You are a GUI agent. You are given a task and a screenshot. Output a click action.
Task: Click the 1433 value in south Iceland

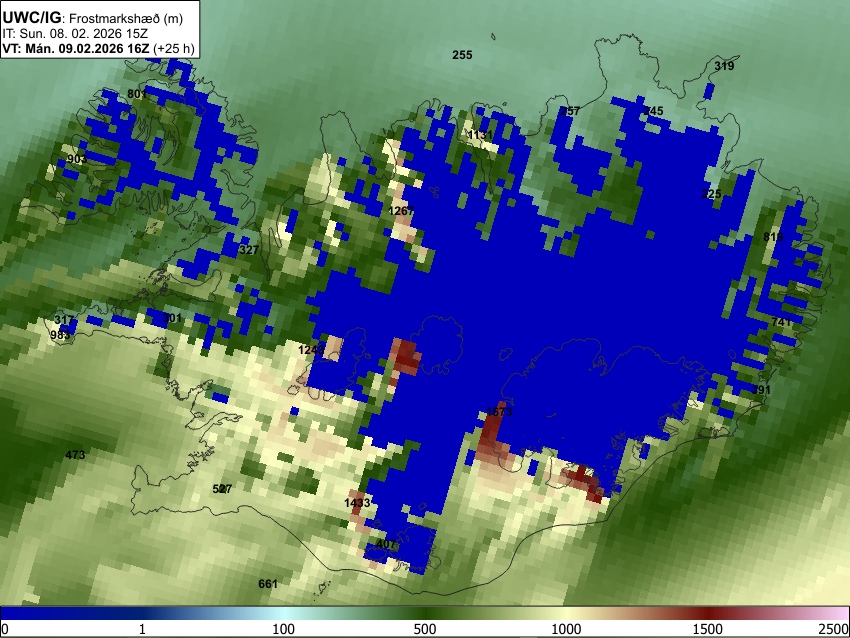coord(357,503)
